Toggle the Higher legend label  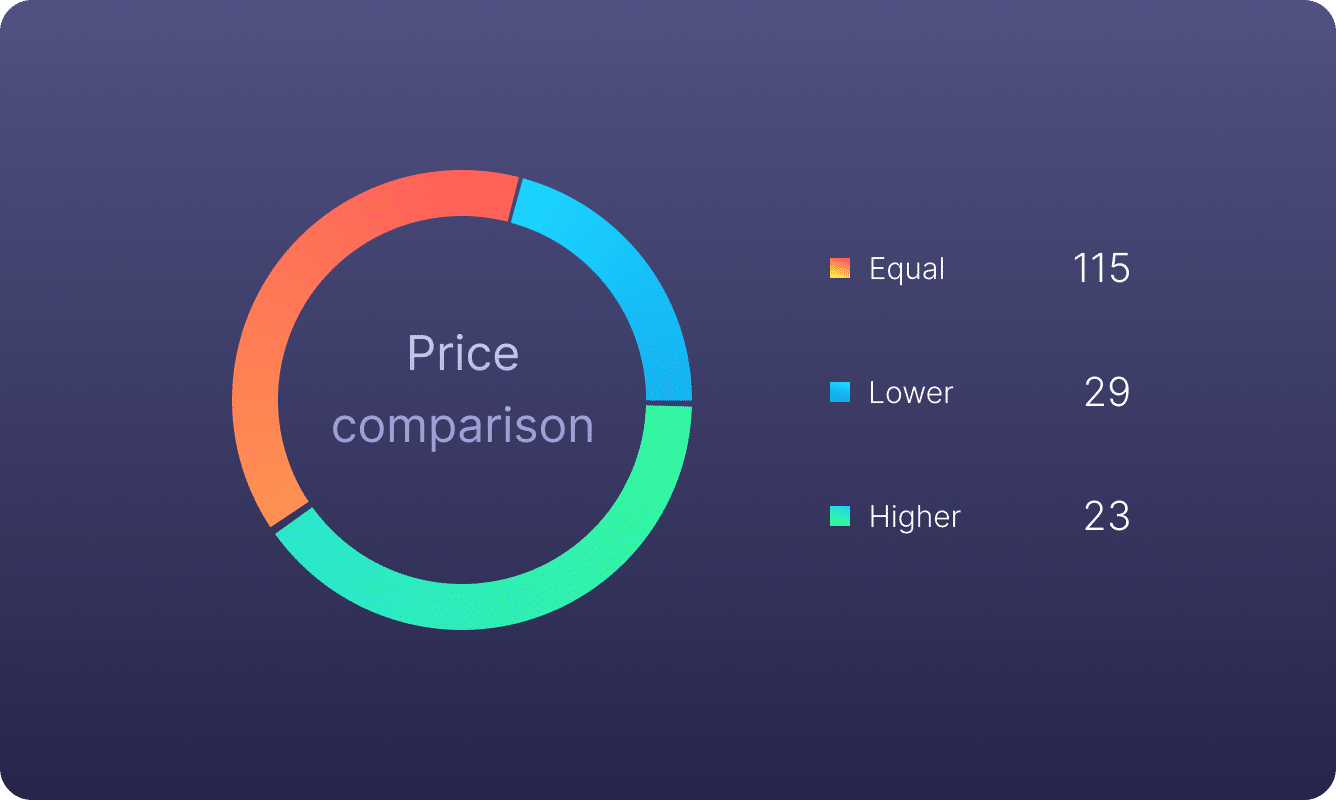(914, 516)
